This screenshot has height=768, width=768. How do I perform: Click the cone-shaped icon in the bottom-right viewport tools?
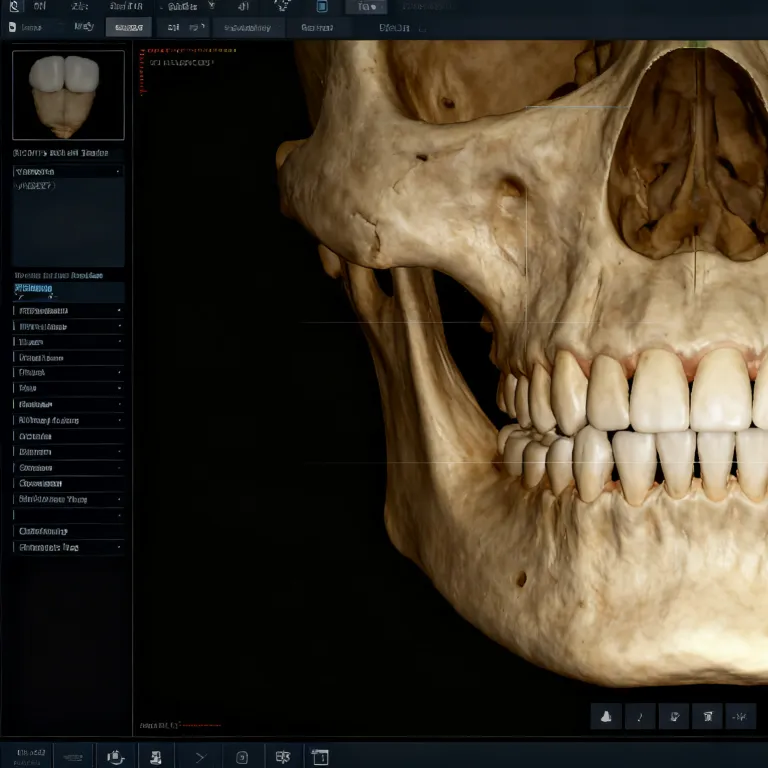(x=606, y=715)
